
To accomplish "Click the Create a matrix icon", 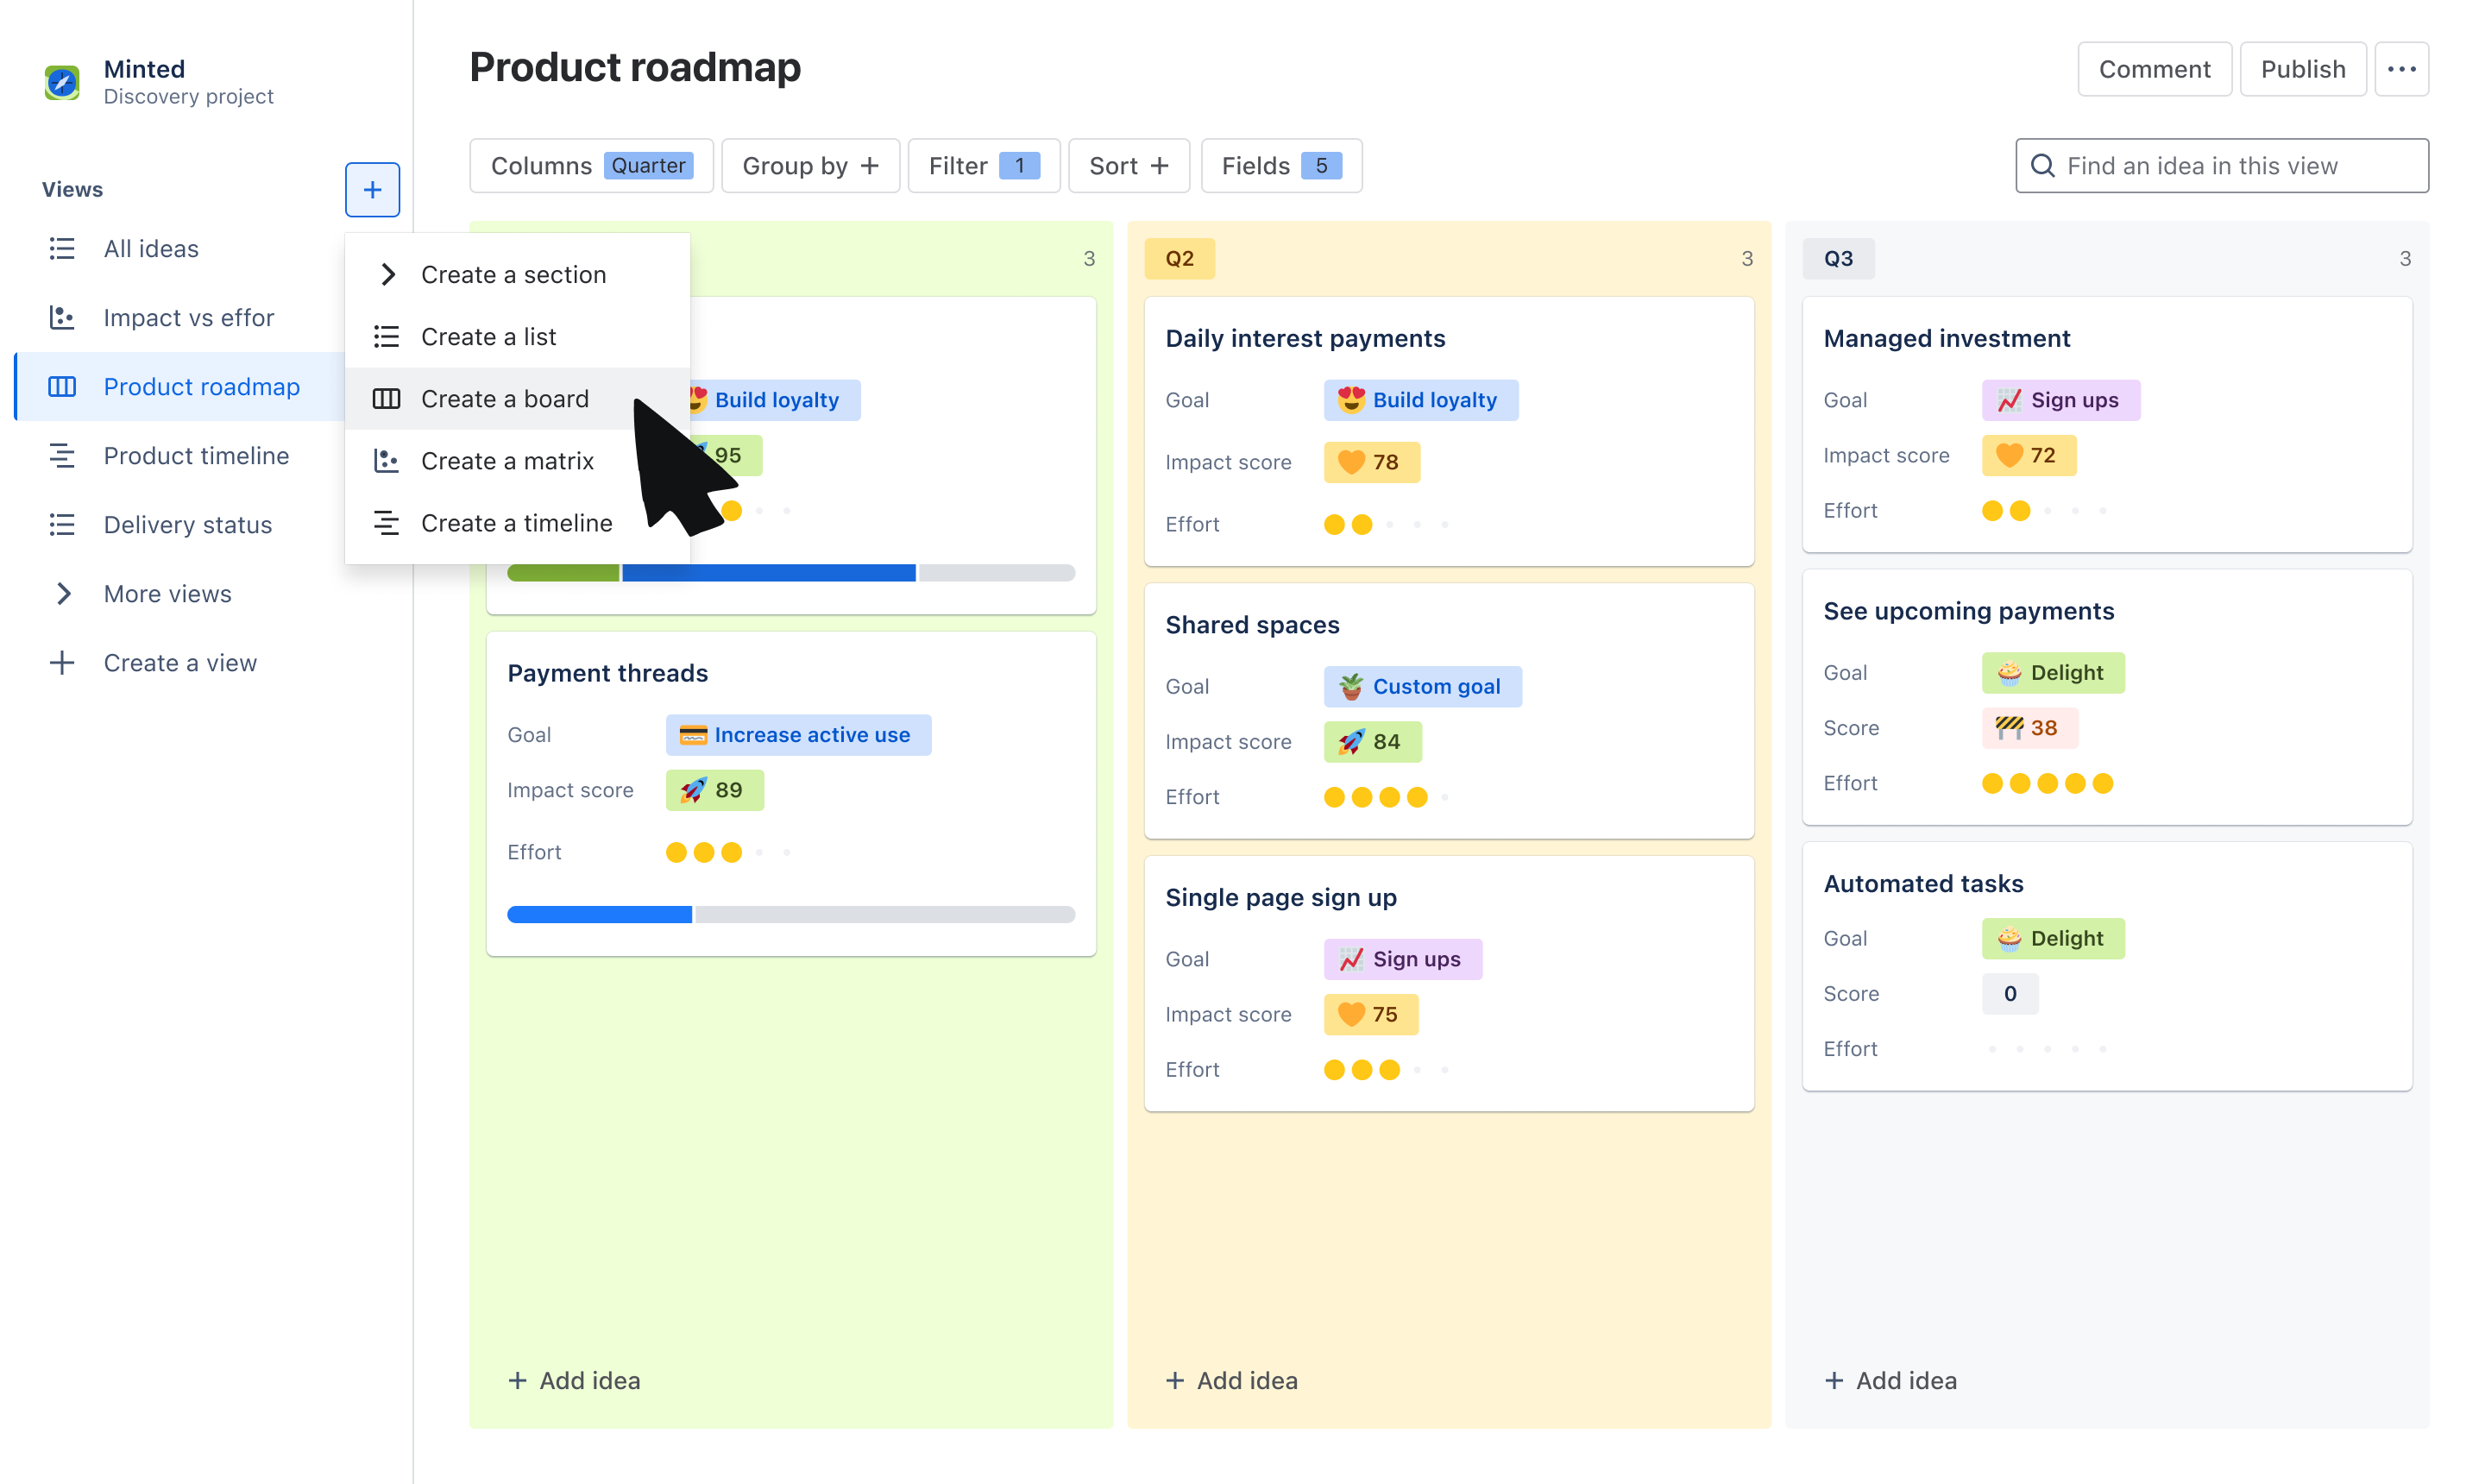I will 387,459.
